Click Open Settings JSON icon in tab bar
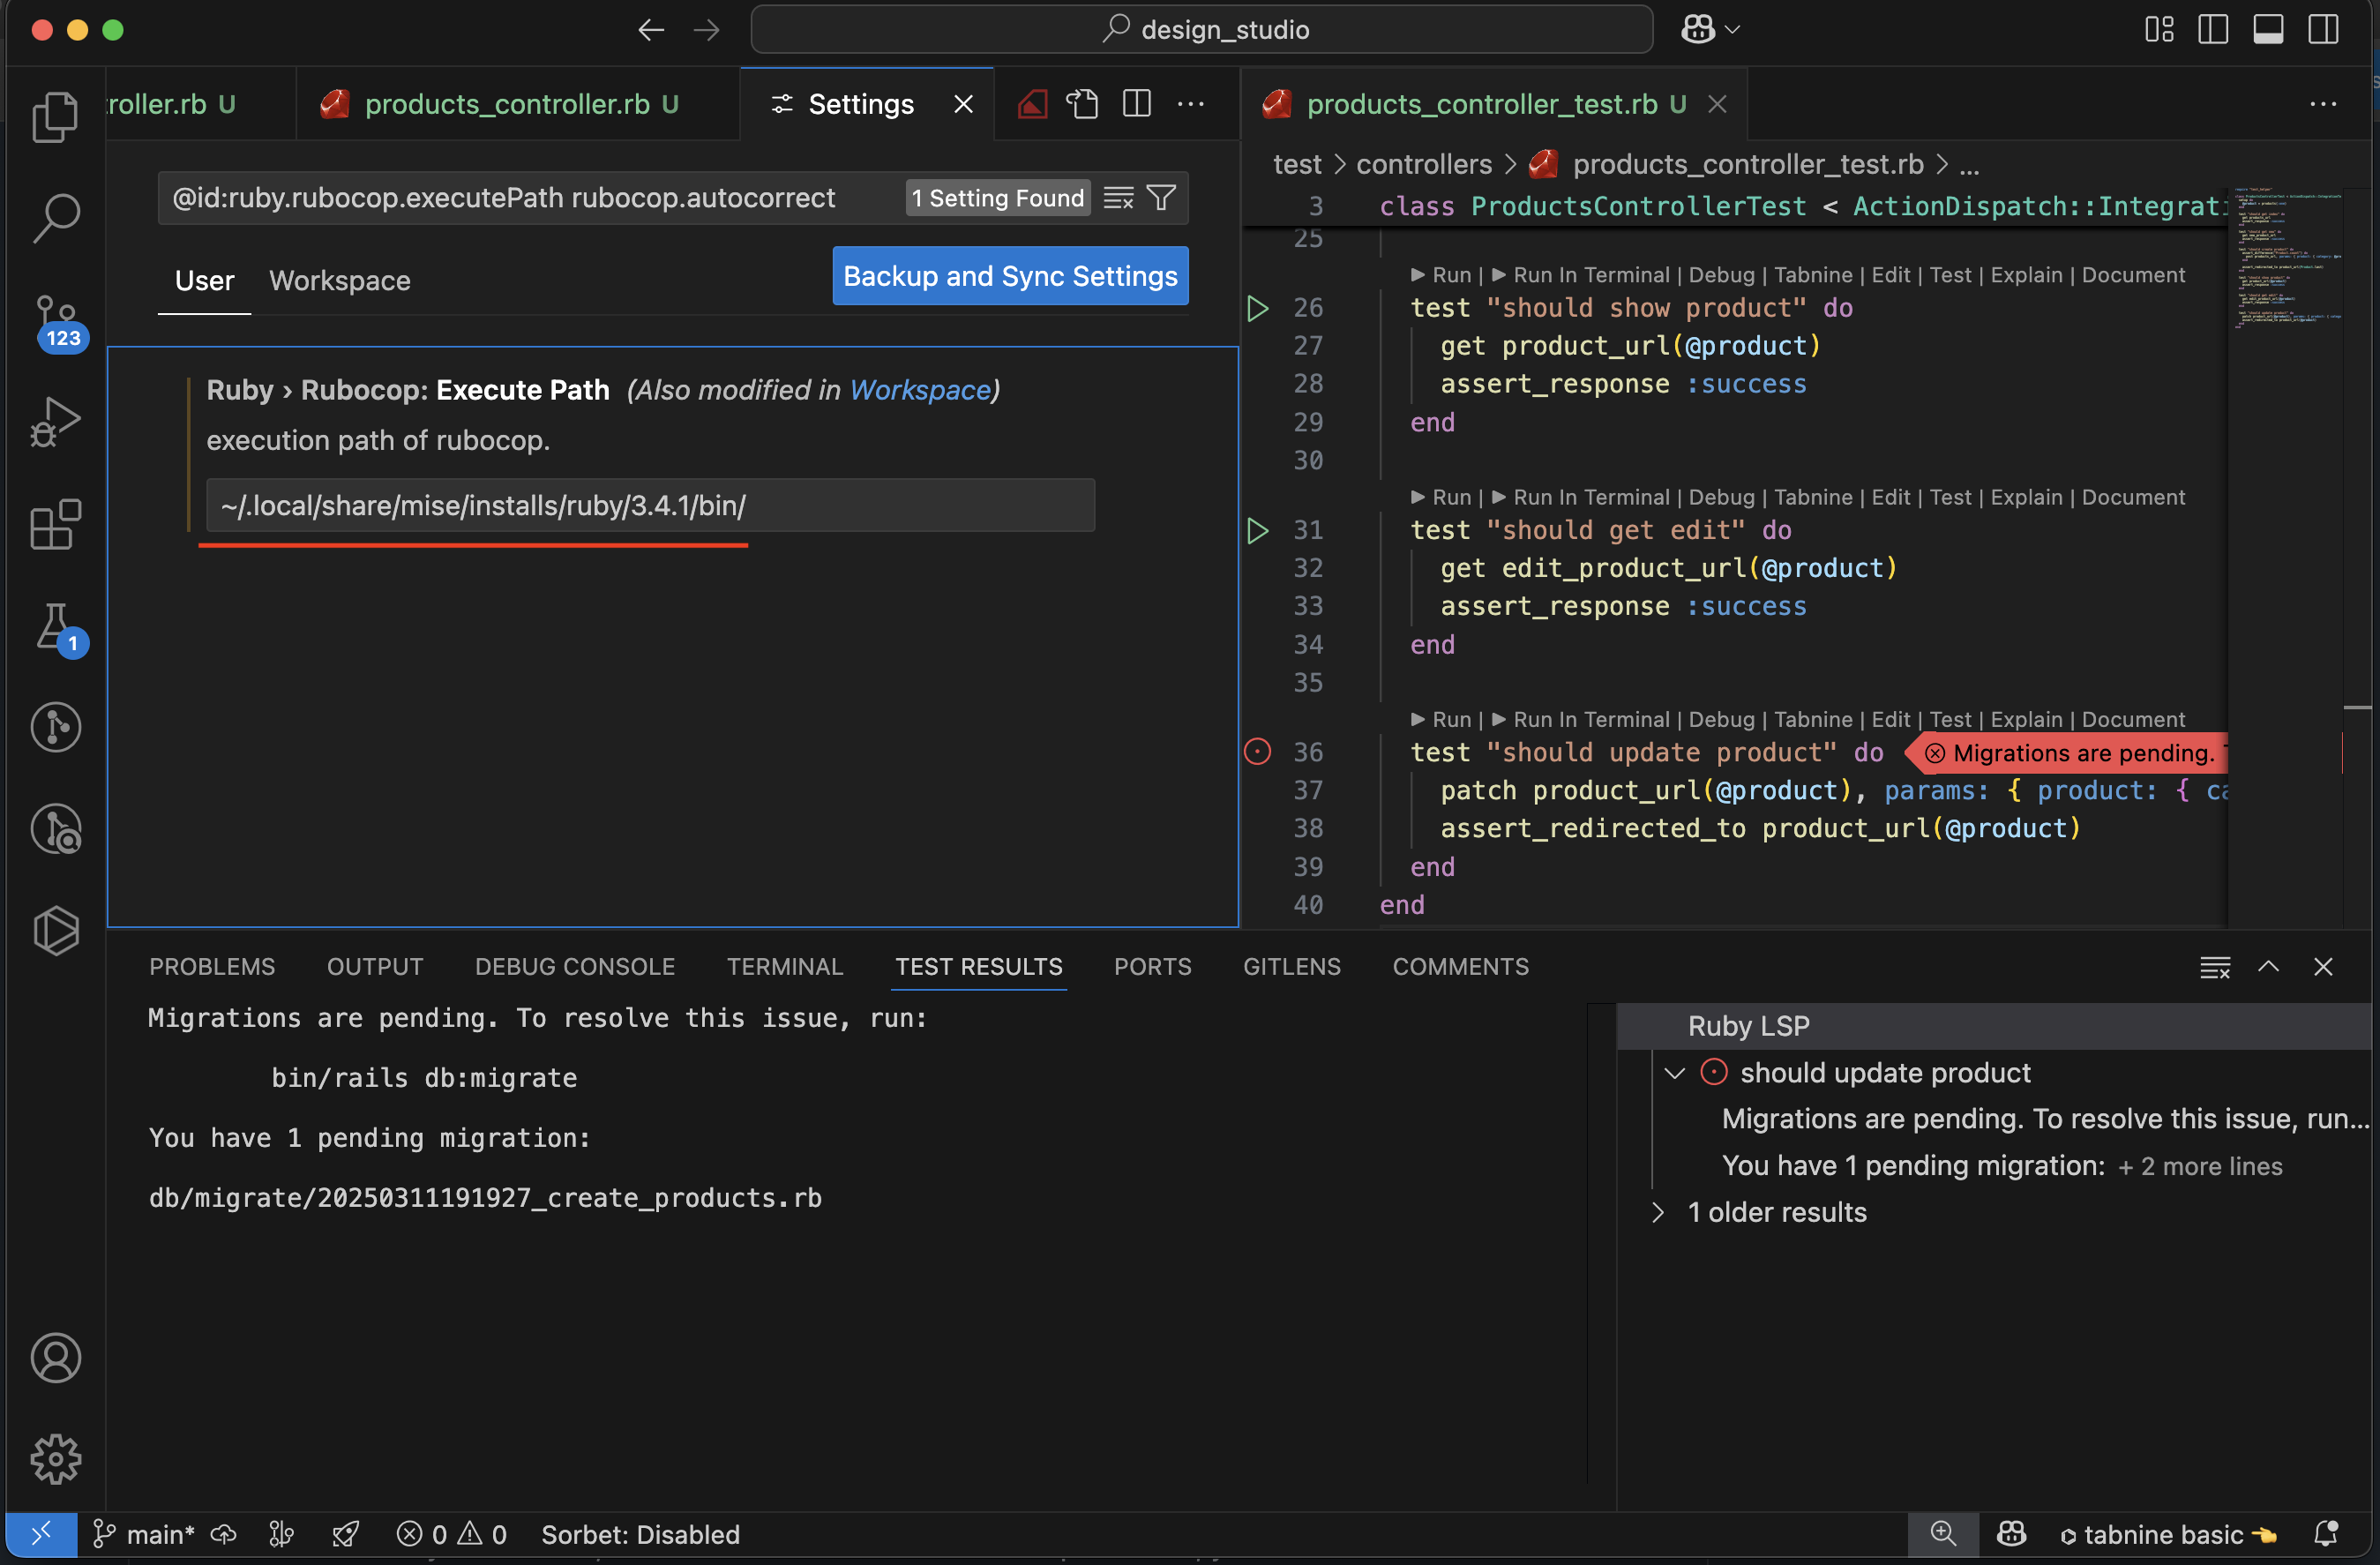This screenshot has height=1565, width=2380. pos(1082,104)
